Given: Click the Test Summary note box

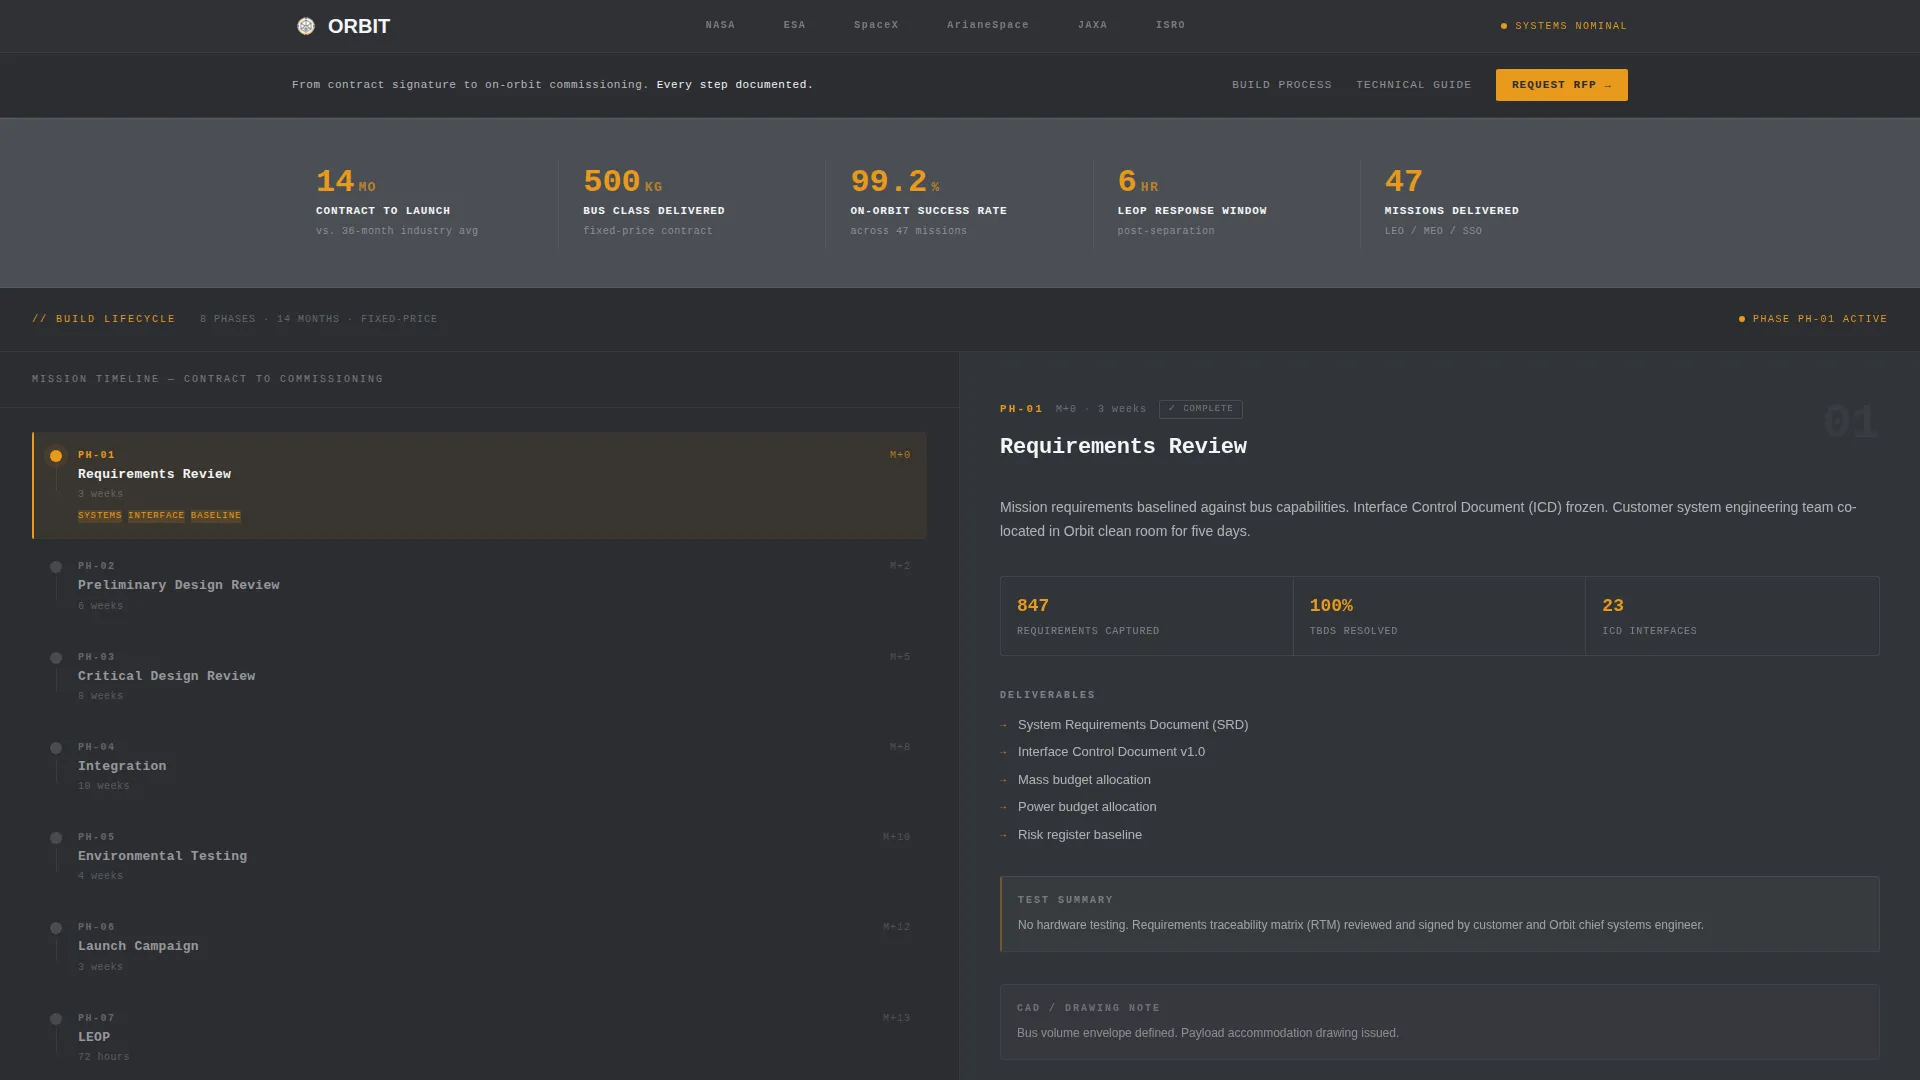Looking at the screenshot, I should (x=1439, y=914).
